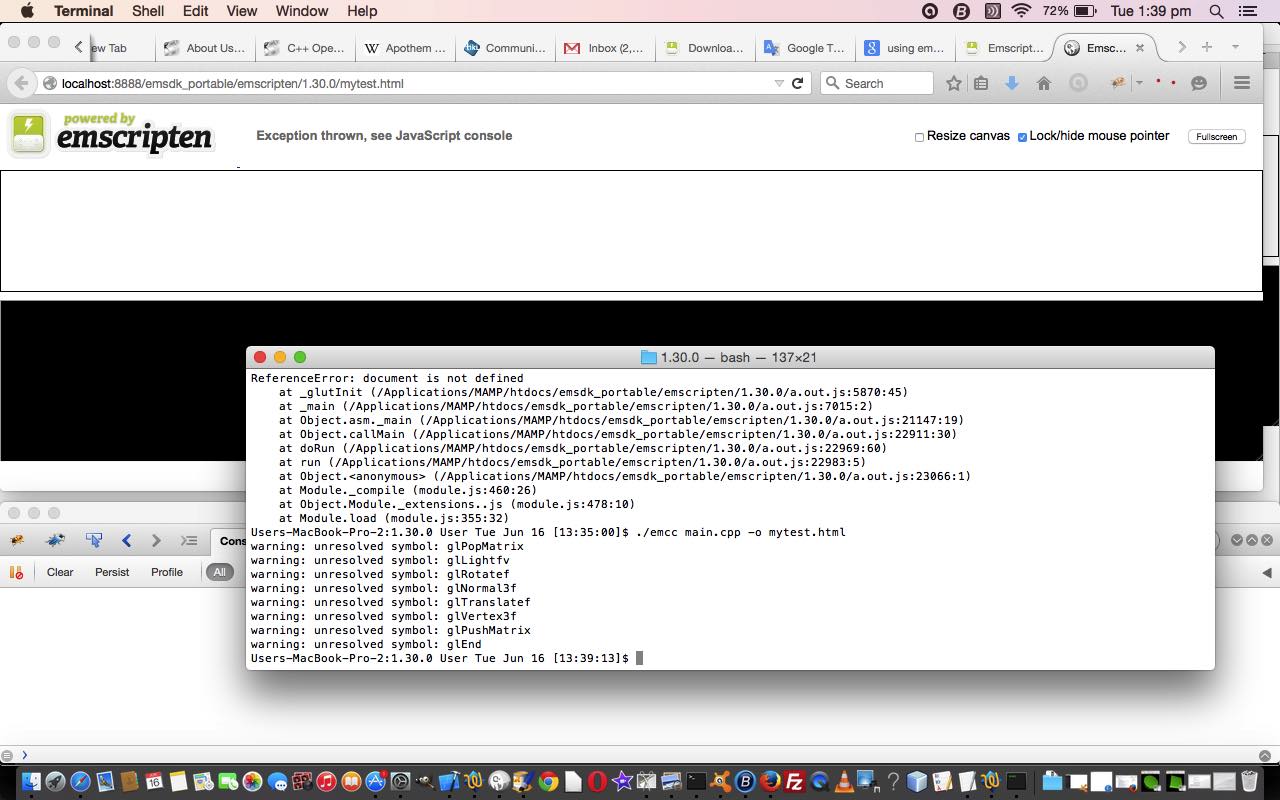Click the Firefox Search field

coord(877,83)
